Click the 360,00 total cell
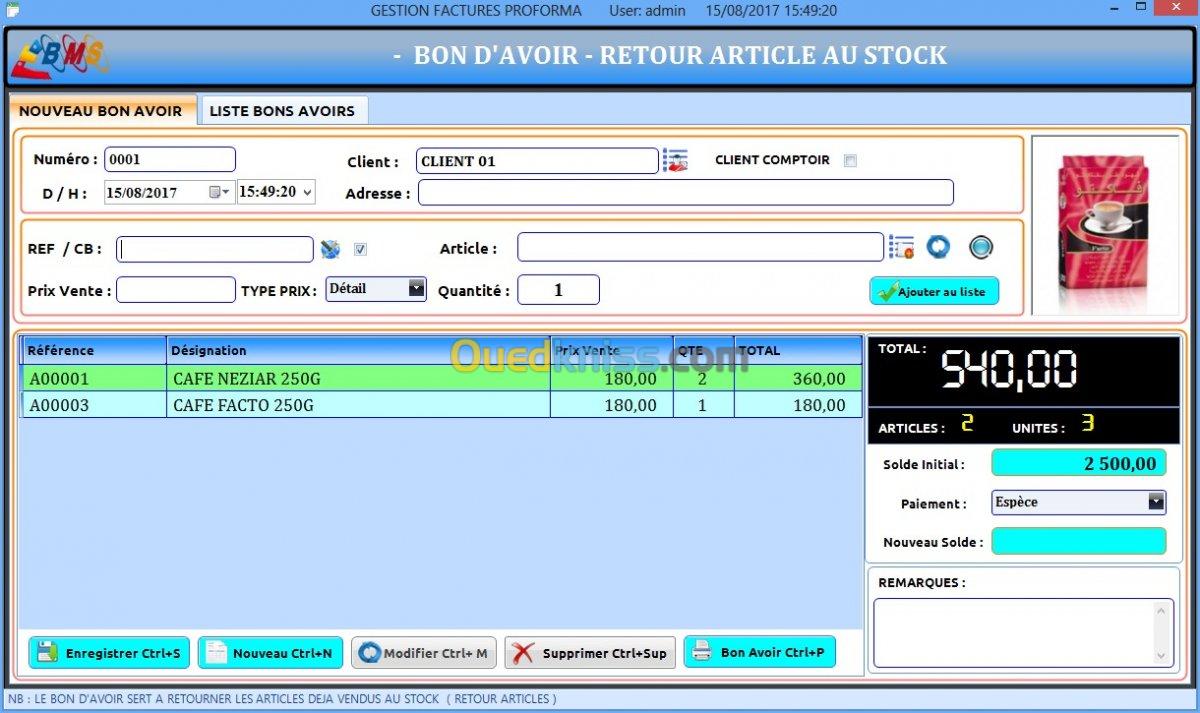 (798, 379)
